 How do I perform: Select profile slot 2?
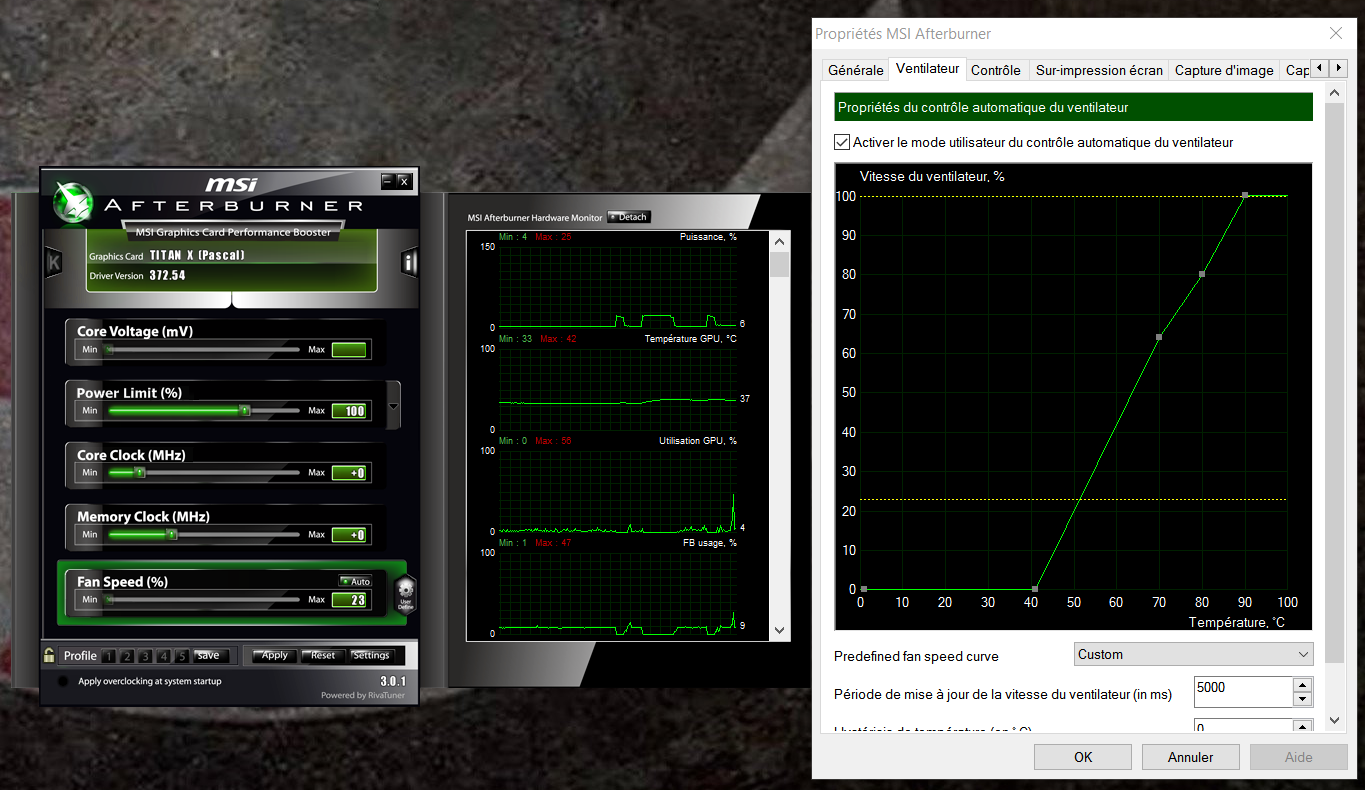pos(128,656)
